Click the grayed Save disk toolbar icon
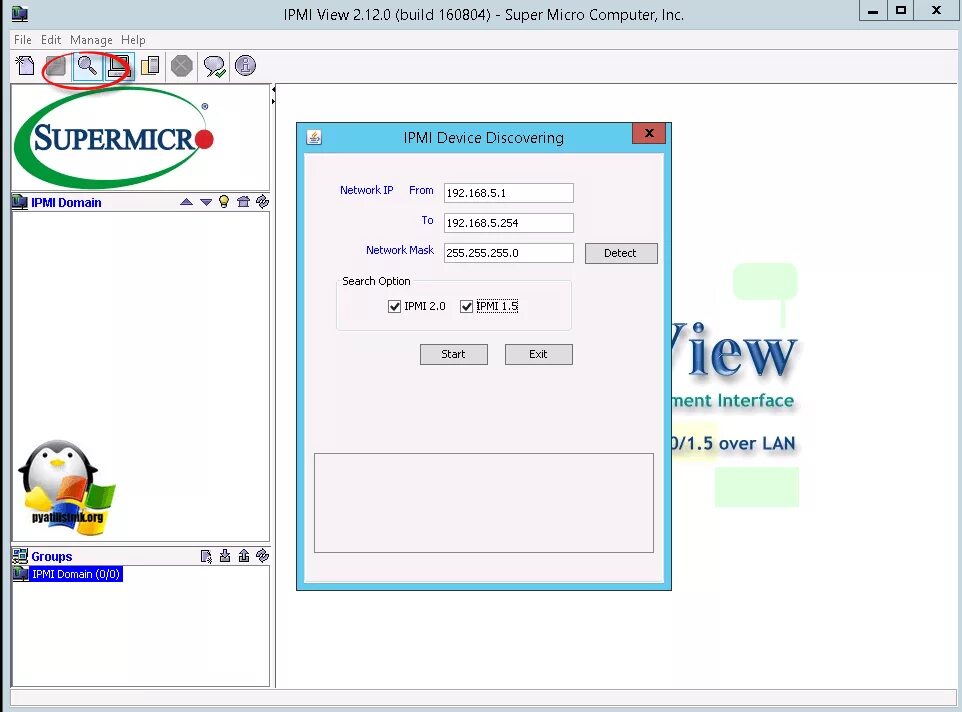 [56, 66]
